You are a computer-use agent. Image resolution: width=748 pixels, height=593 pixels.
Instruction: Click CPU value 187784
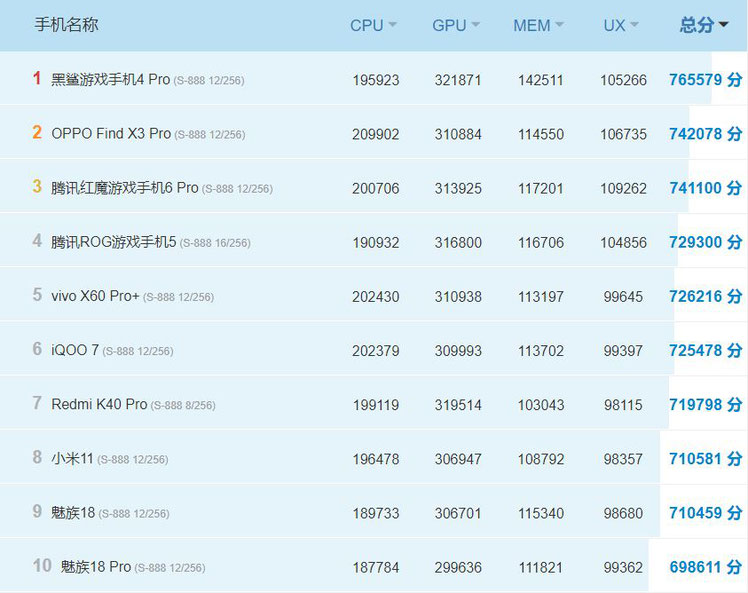click(376, 567)
